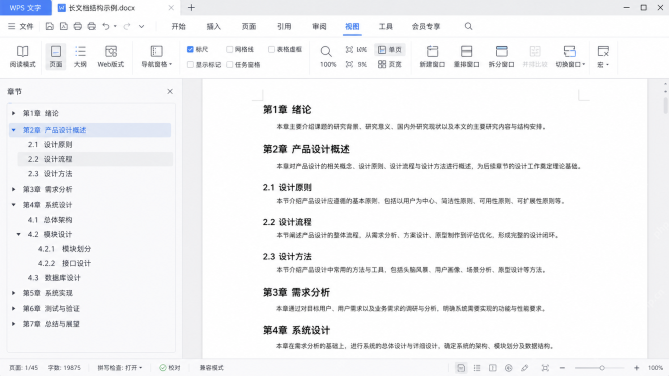Switch to Web layout (Web版式)
The height and width of the screenshot is (376, 669).
(x=111, y=56)
